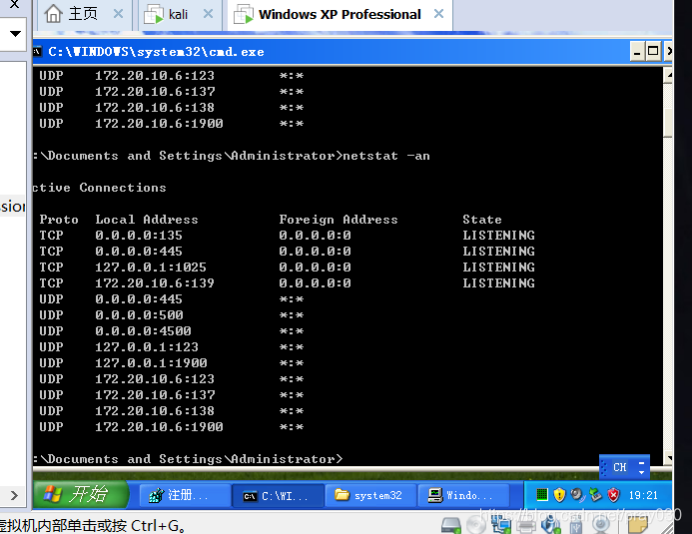Viewport: 692px width, 534px height.
Task: Click the final command prompt line
Action: (188, 459)
